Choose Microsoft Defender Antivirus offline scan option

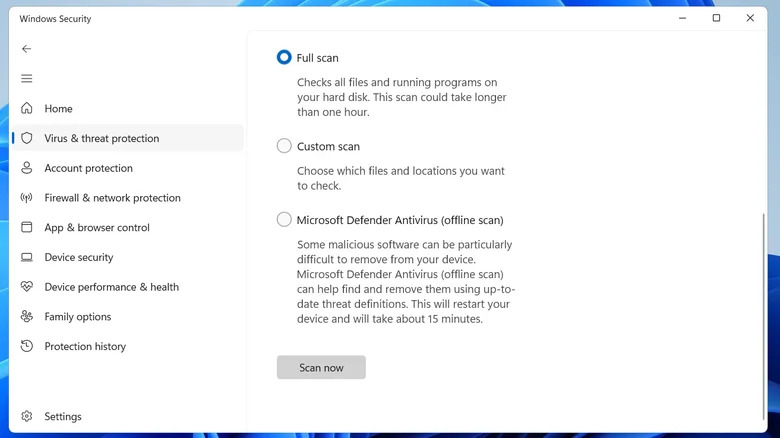click(284, 220)
